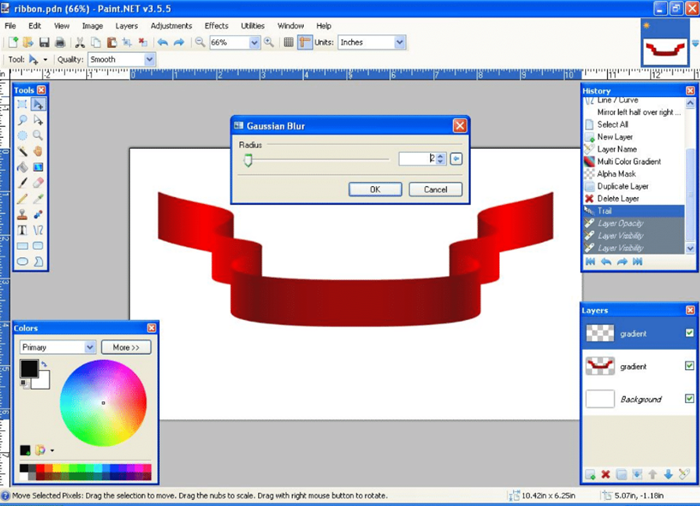Open the Effects menu
The image size is (700, 506).
[x=216, y=26]
